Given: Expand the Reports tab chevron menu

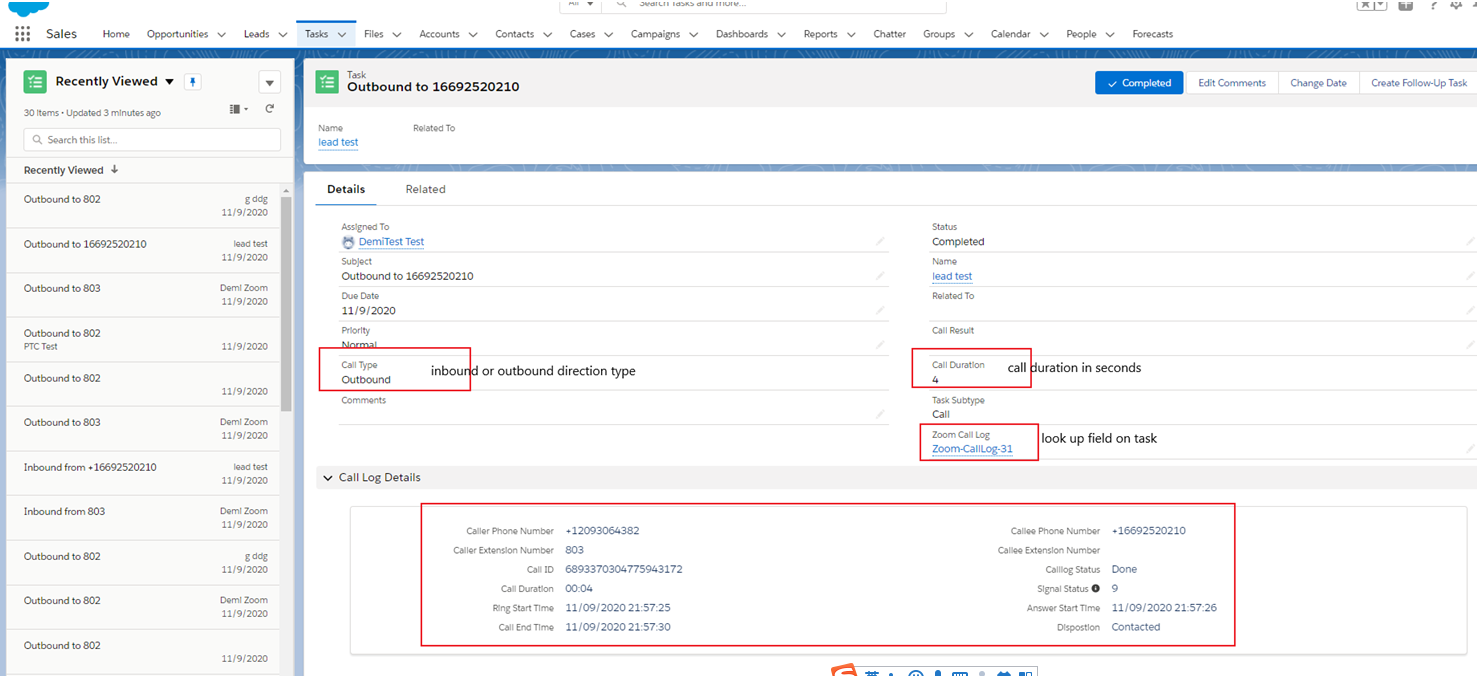Looking at the screenshot, I should pos(851,34).
